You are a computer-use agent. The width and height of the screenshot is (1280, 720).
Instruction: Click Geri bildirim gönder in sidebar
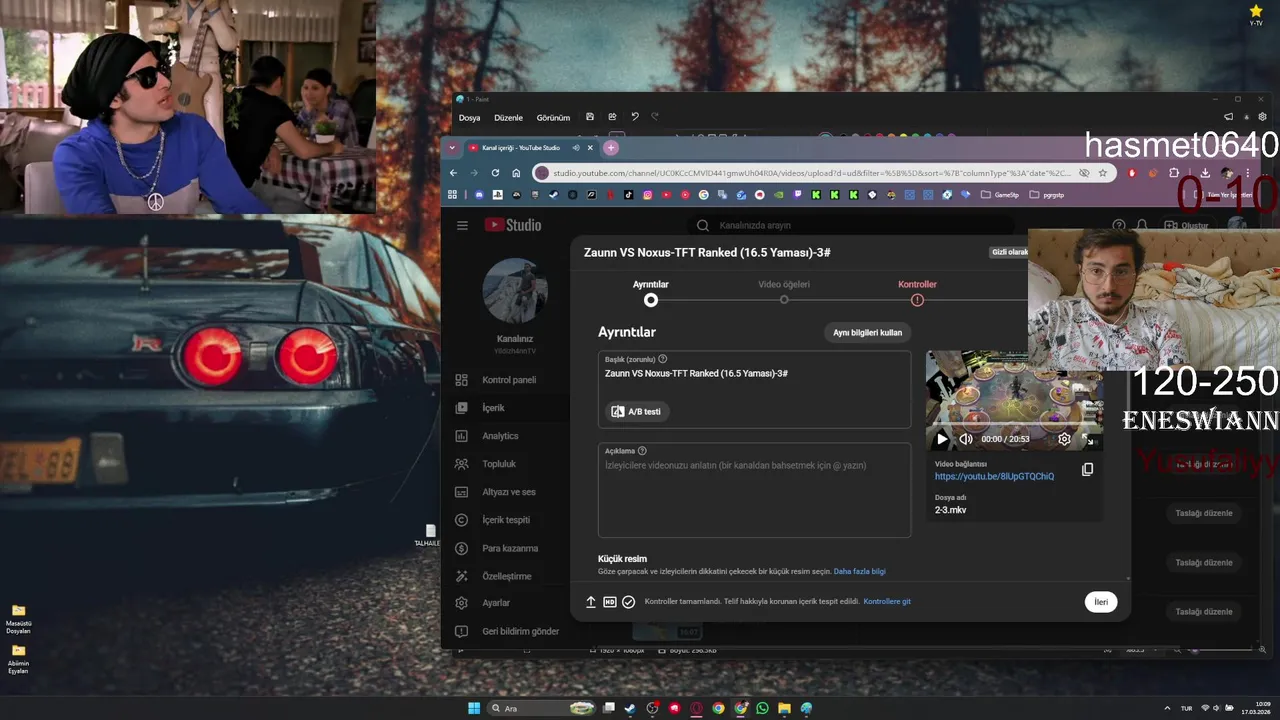pos(505,631)
